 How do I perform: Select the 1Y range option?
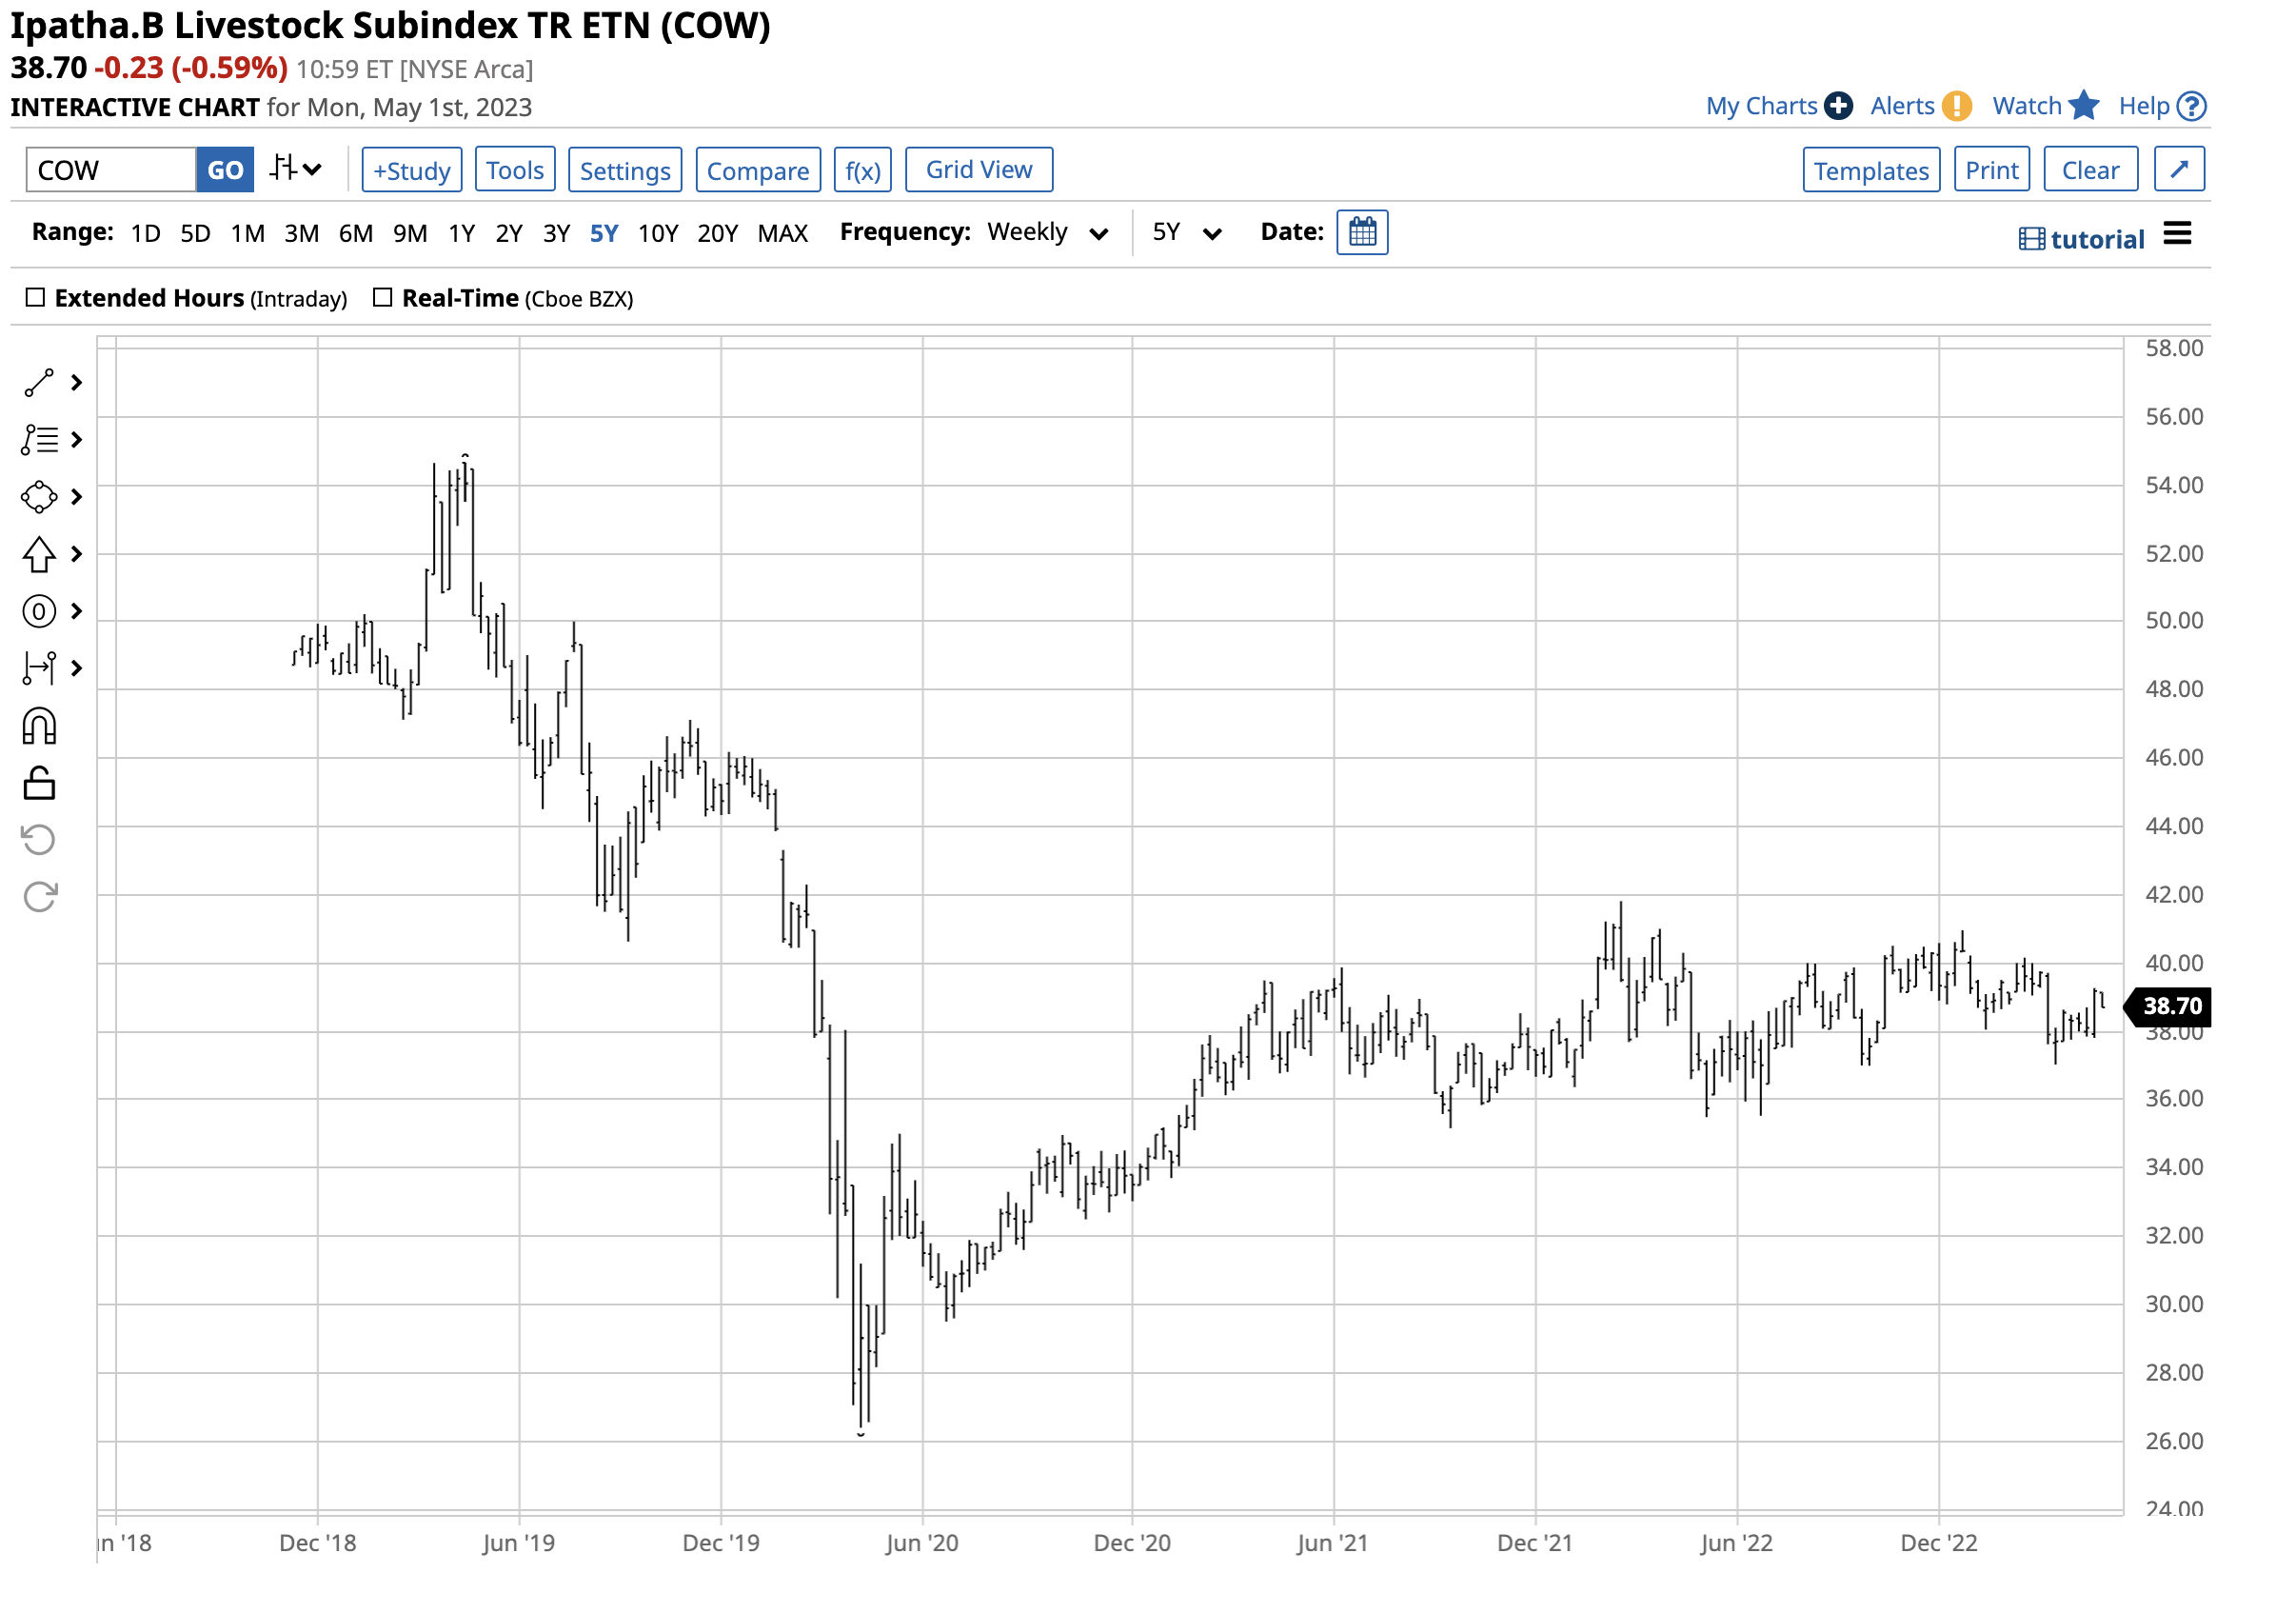(461, 234)
